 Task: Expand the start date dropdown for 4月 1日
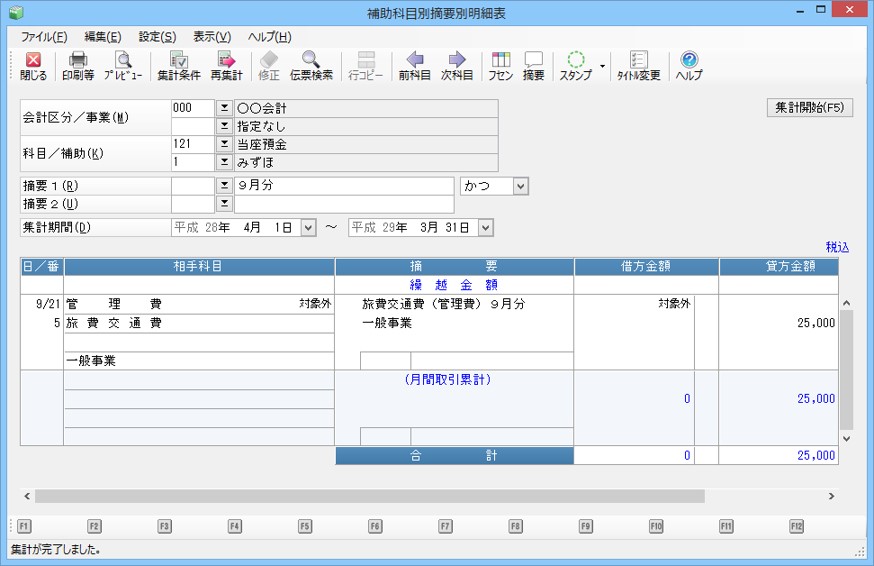coord(308,227)
